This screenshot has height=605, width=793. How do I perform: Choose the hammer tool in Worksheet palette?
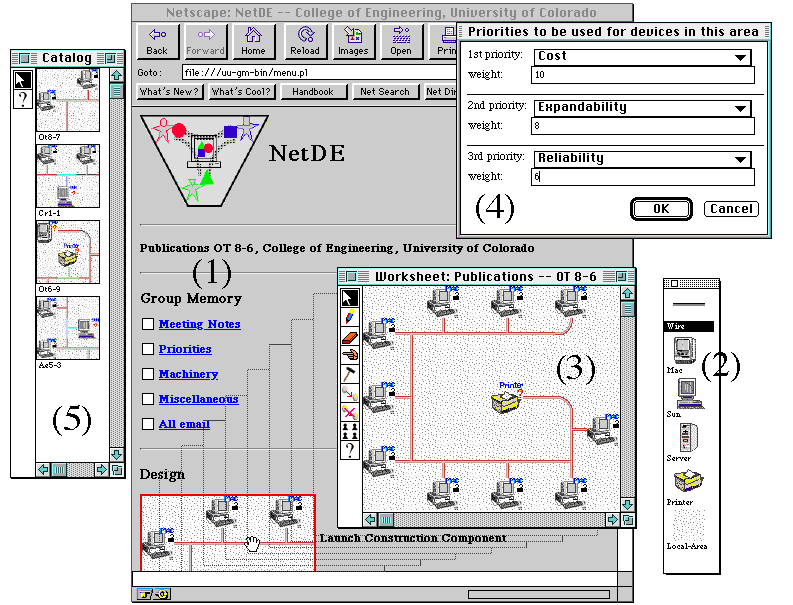(349, 374)
